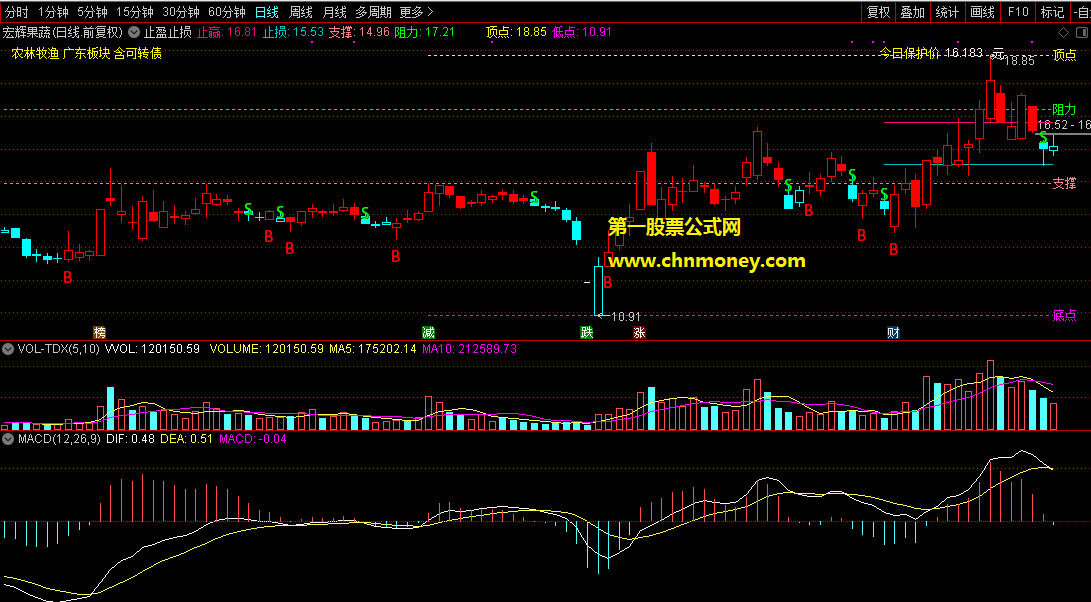This screenshot has height=602, width=1091.
Task: Click the MA5: 175202.14 value
Action: [373, 349]
